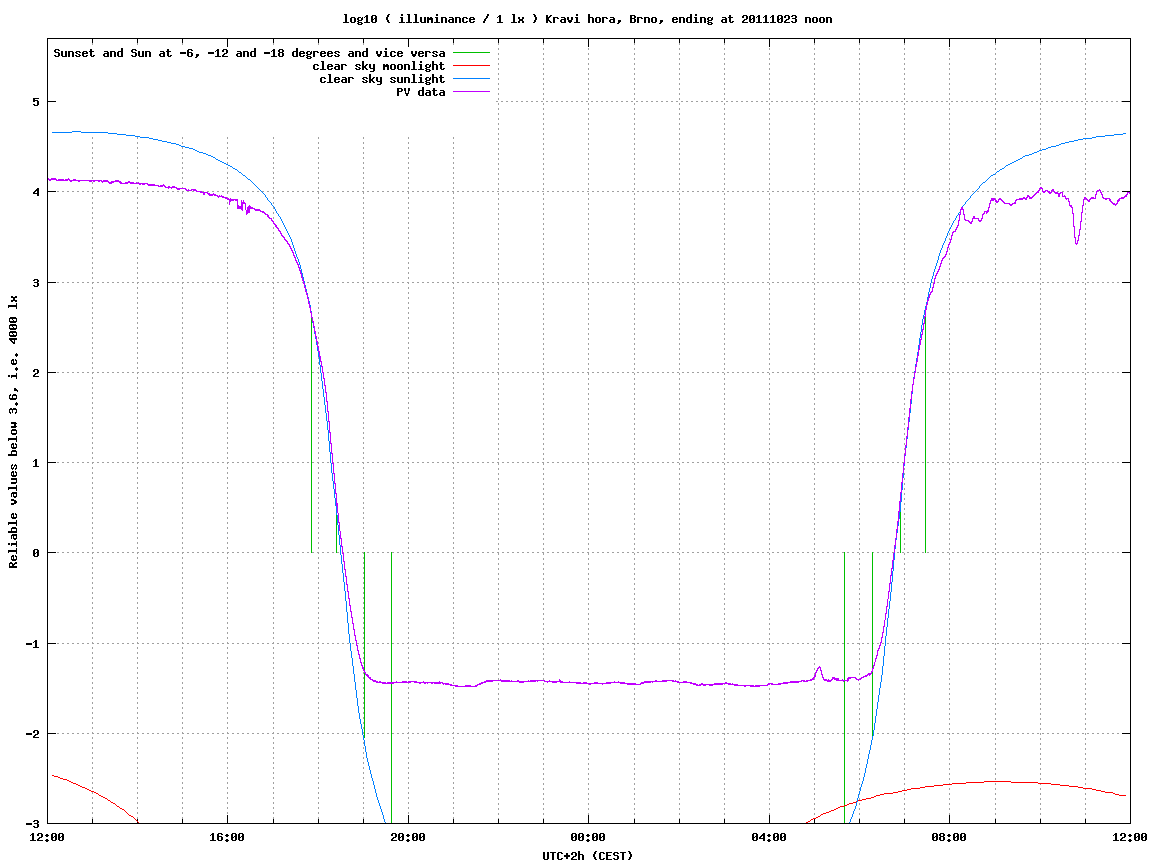Click the x-axis tick label 04:00
This screenshot has height=863, width=1151.
tap(769, 837)
